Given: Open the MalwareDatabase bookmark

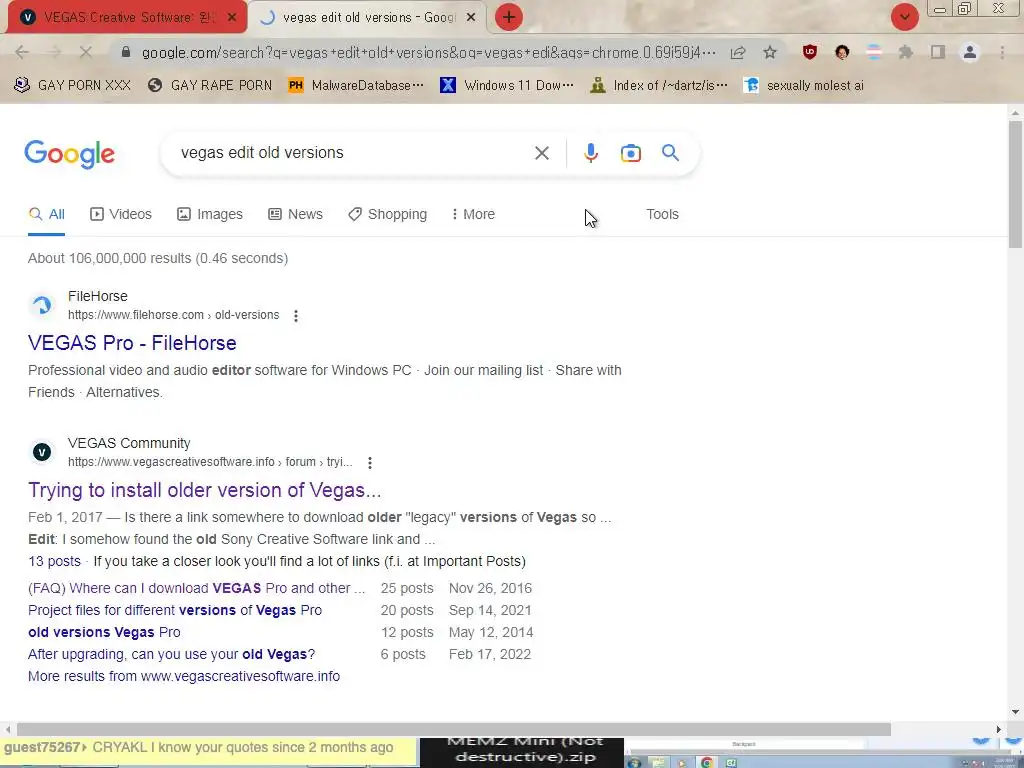Looking at the screenshot, I should 356,86.
